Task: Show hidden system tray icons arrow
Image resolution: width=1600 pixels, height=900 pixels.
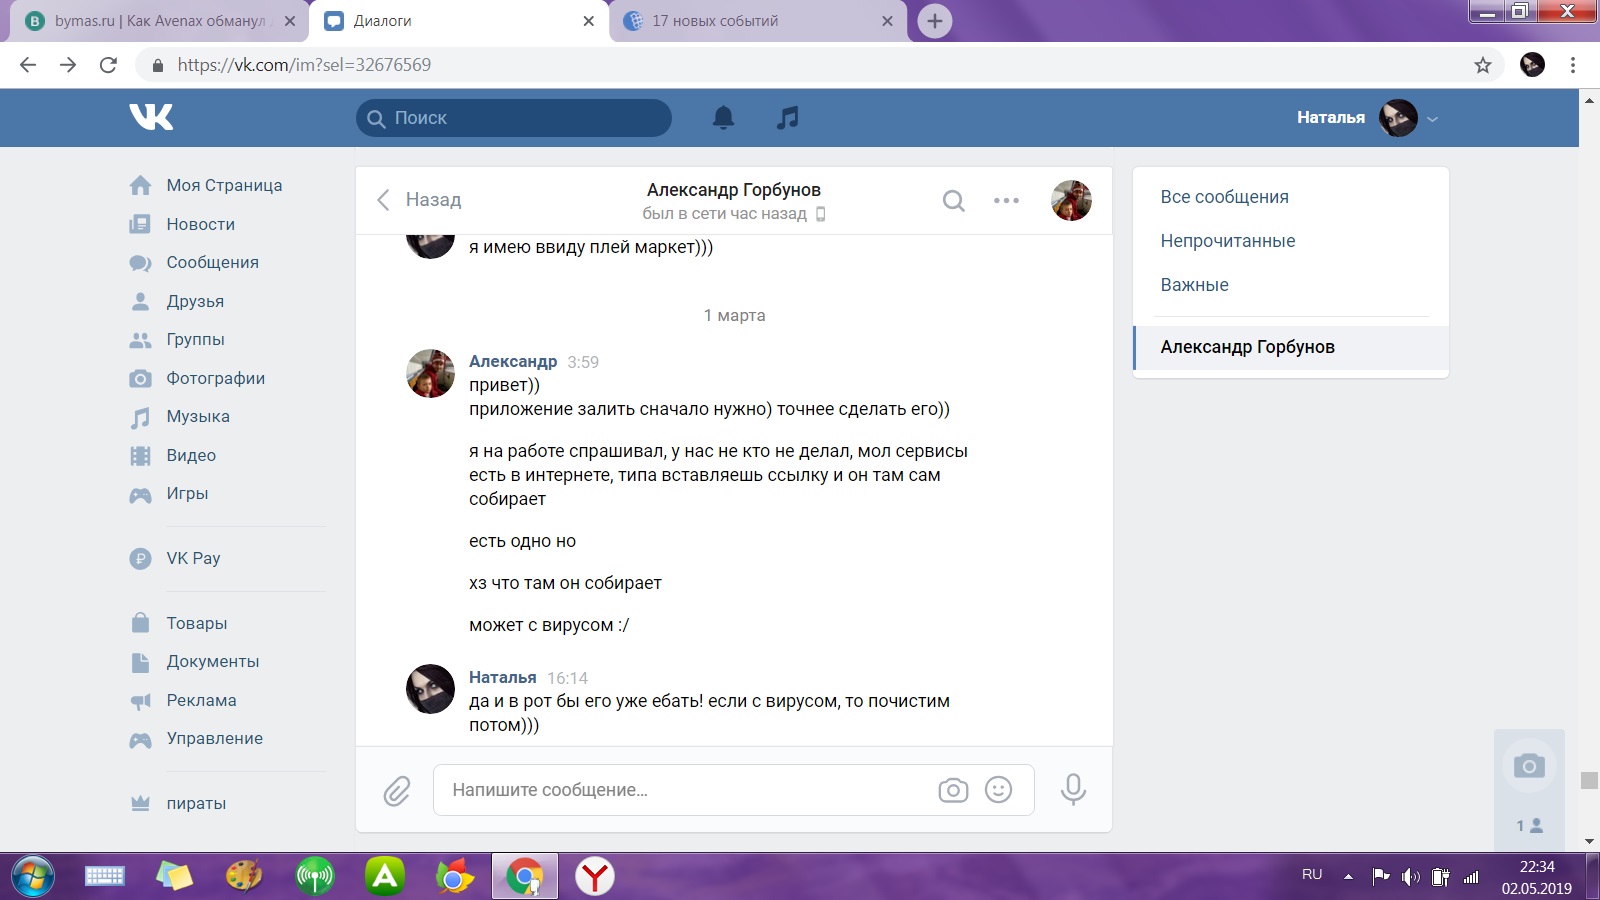Action: pos(1348,877)
